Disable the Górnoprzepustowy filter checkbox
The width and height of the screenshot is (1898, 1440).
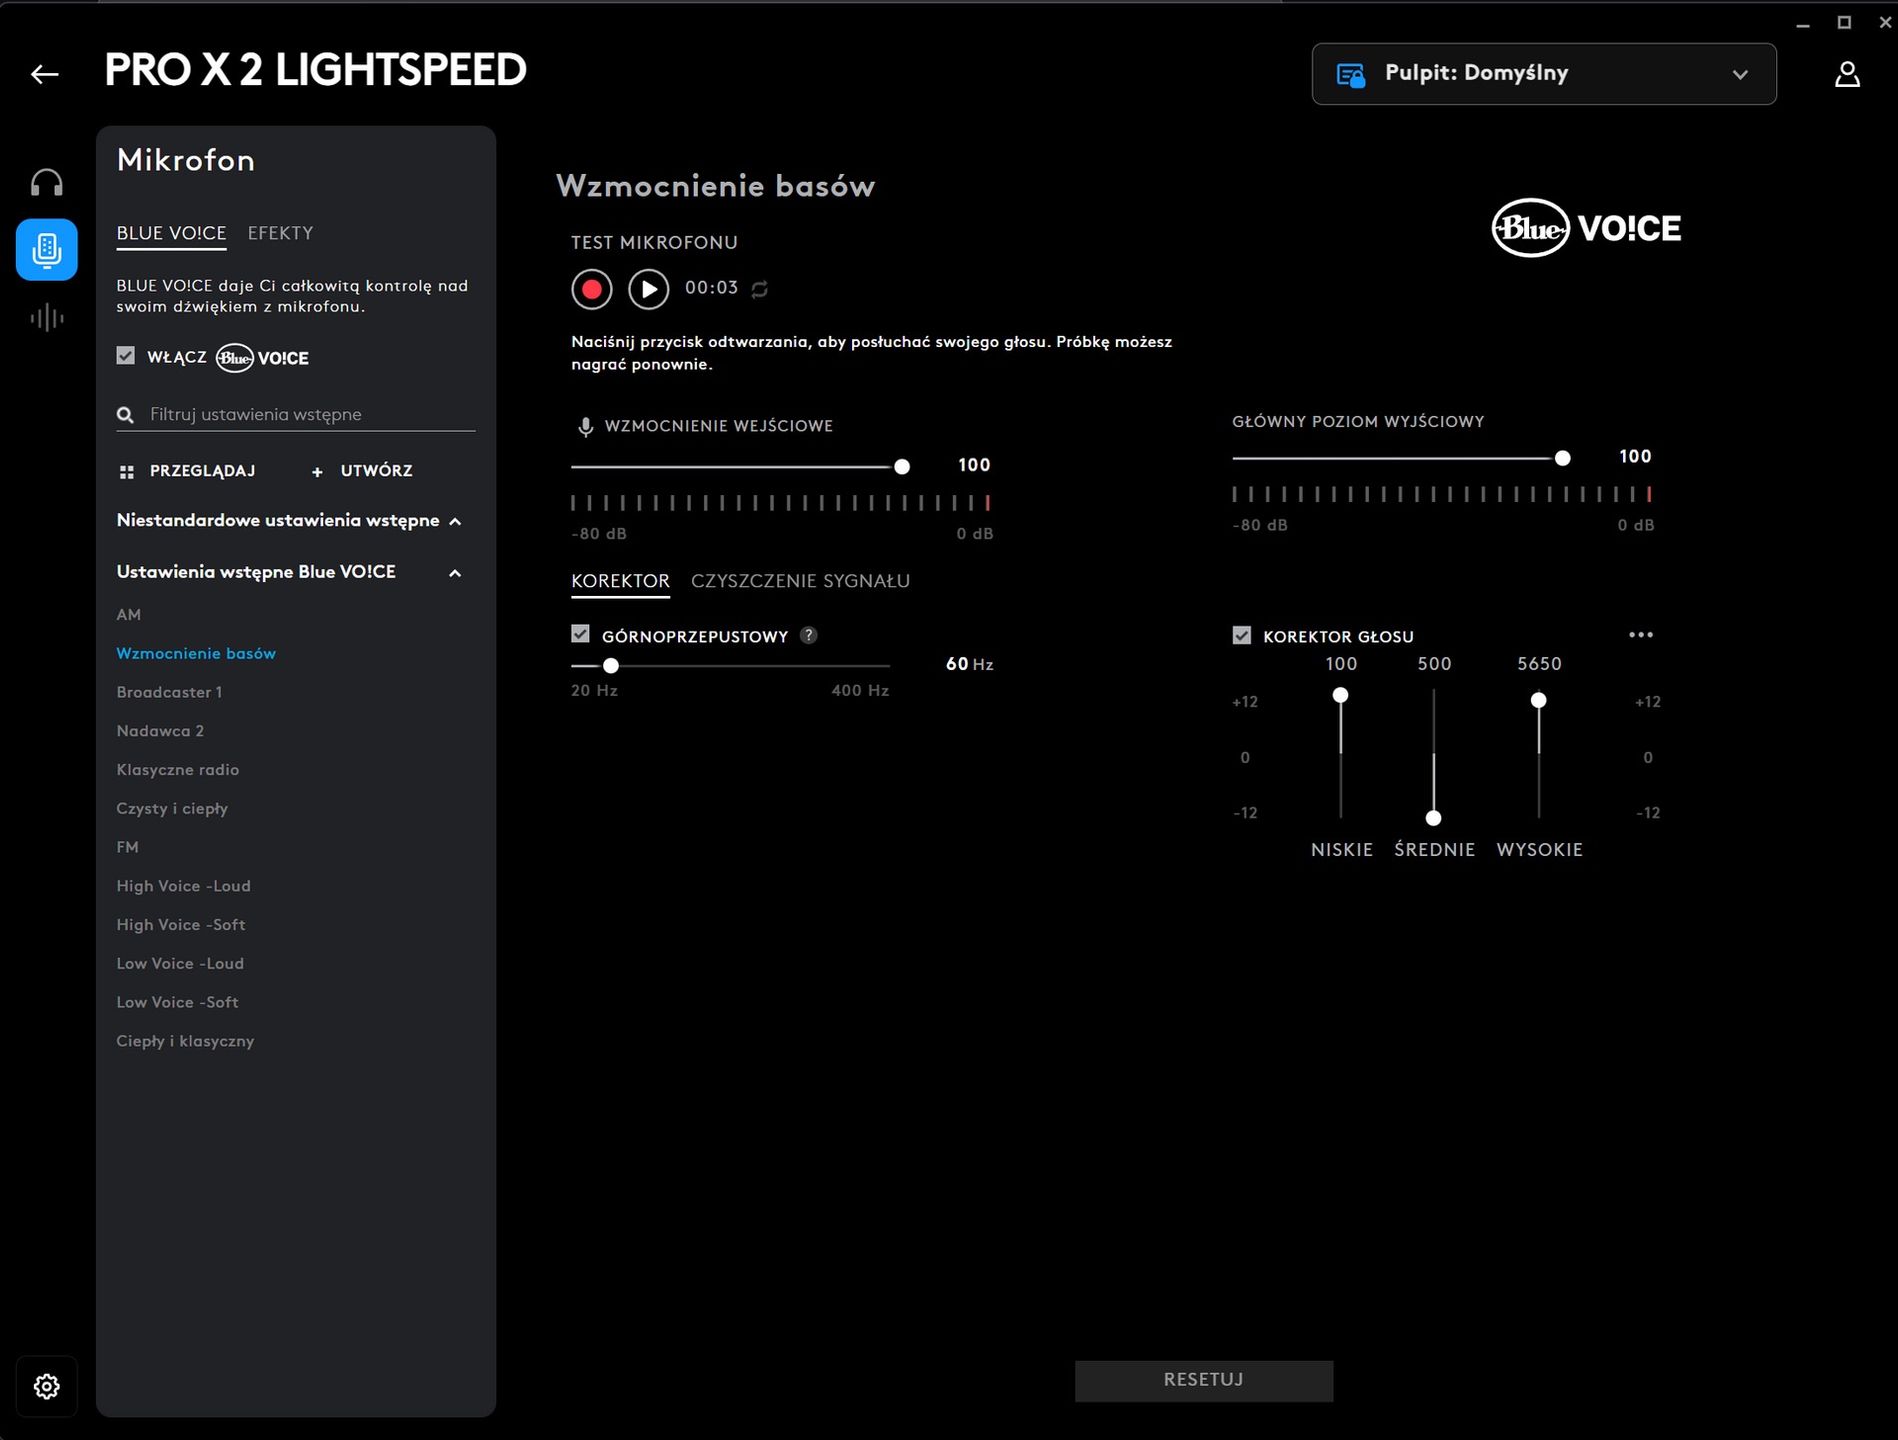click(x=580, y=633)
